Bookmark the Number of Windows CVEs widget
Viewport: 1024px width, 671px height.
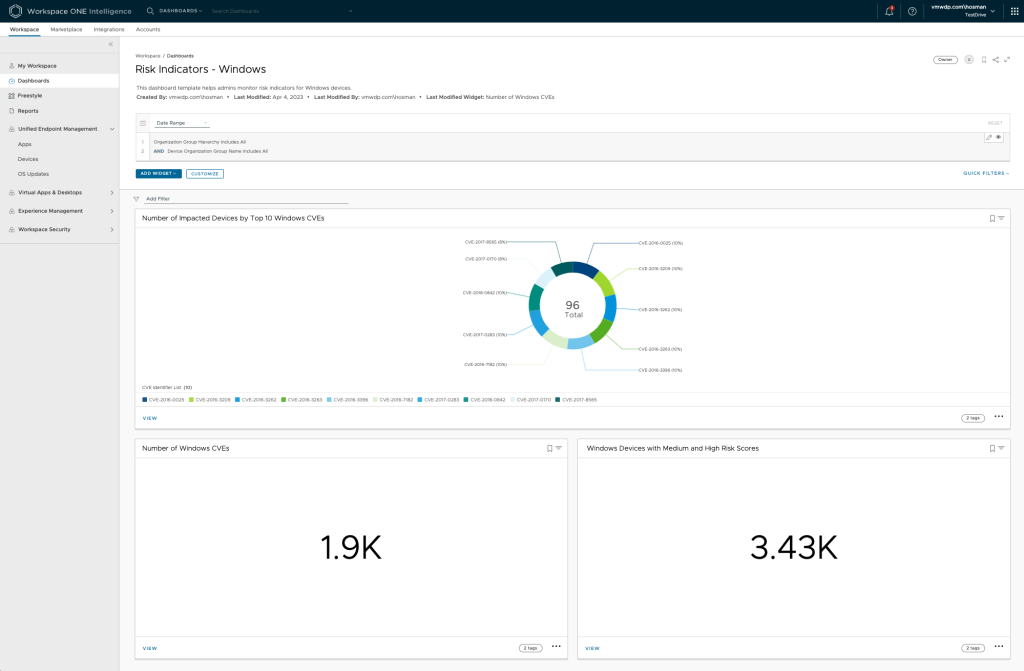[x=549, y=448]
